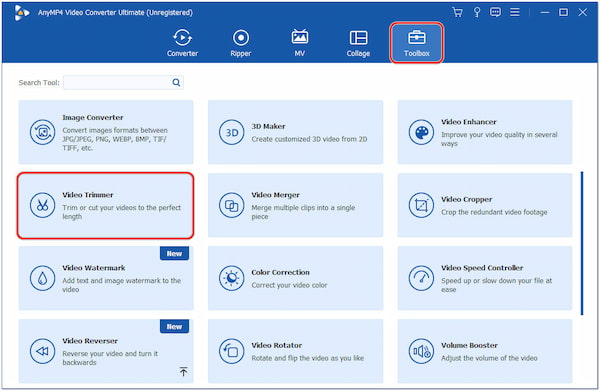Click the 3D Maker icon
Image resolution: width=600 pixels, height=391 pixels.
pos(232,132)
